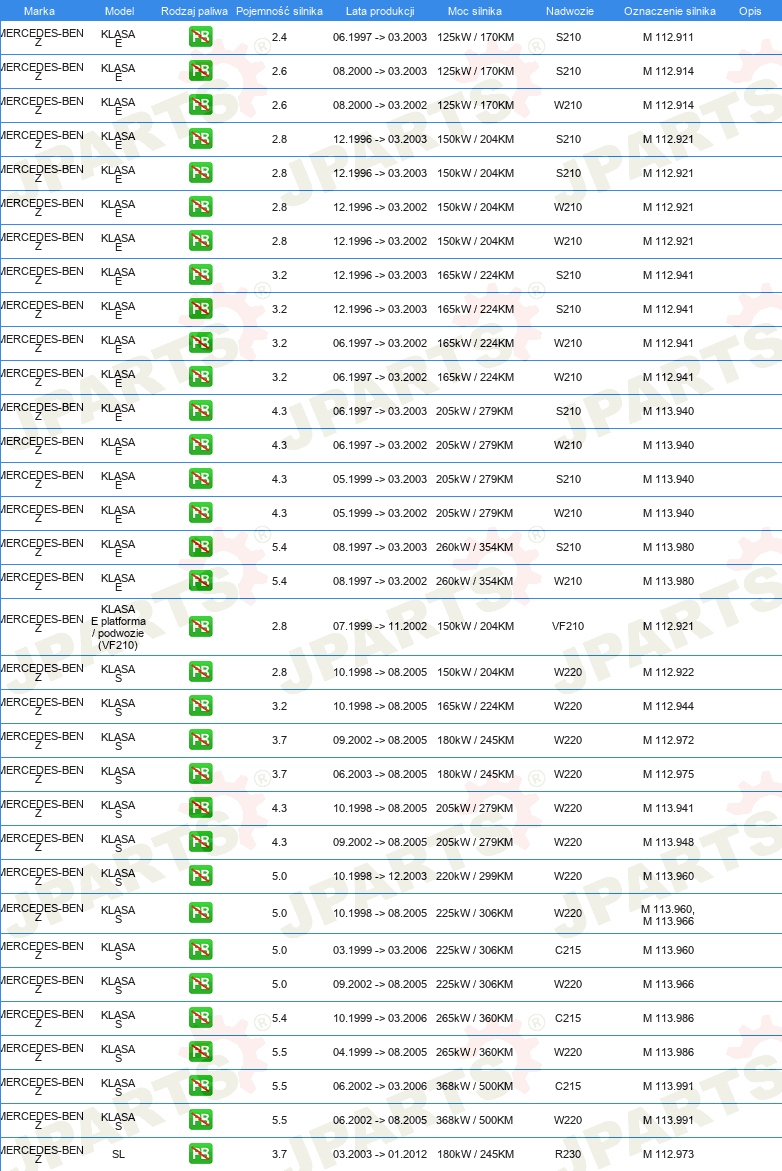Select the date range 08.1997 -> 03.2002
This screenshot has height=1171, width=782.
click(380, 580)
